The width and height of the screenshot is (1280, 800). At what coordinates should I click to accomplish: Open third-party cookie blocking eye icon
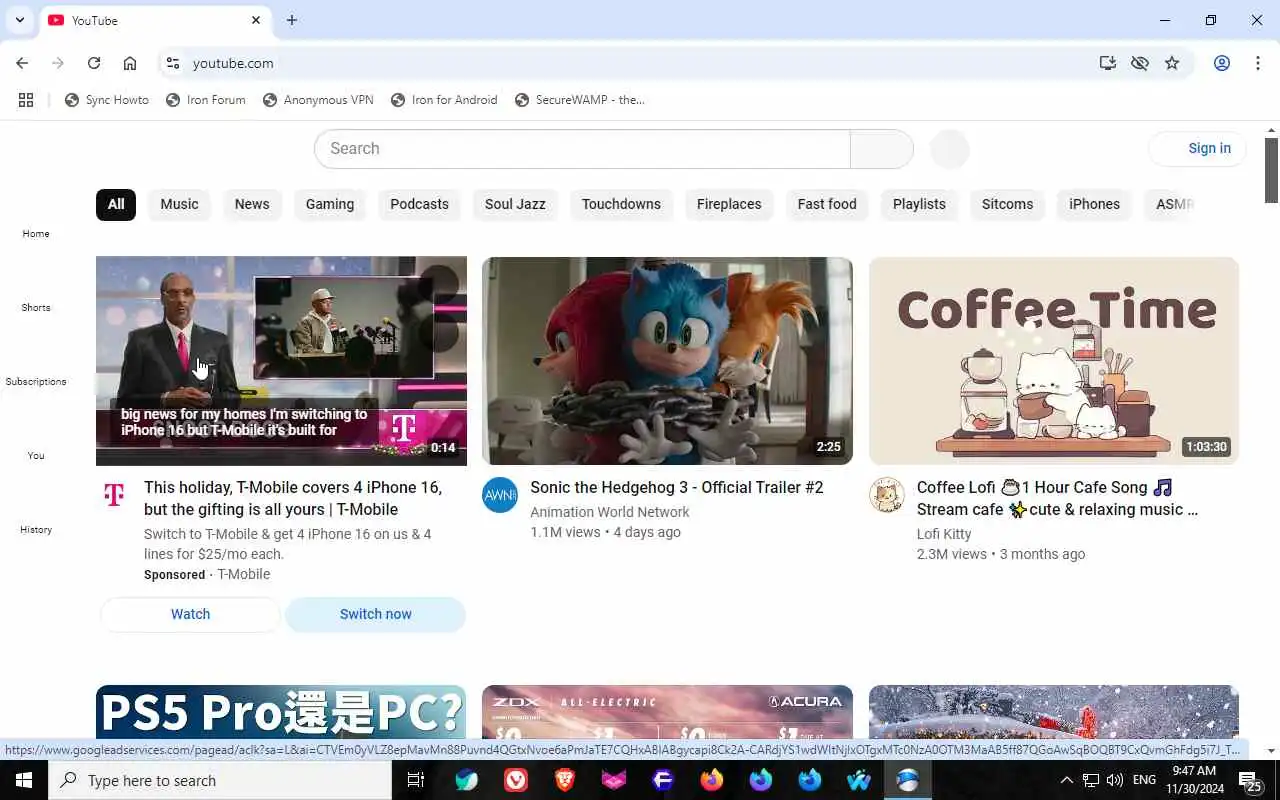(1139, 63)
